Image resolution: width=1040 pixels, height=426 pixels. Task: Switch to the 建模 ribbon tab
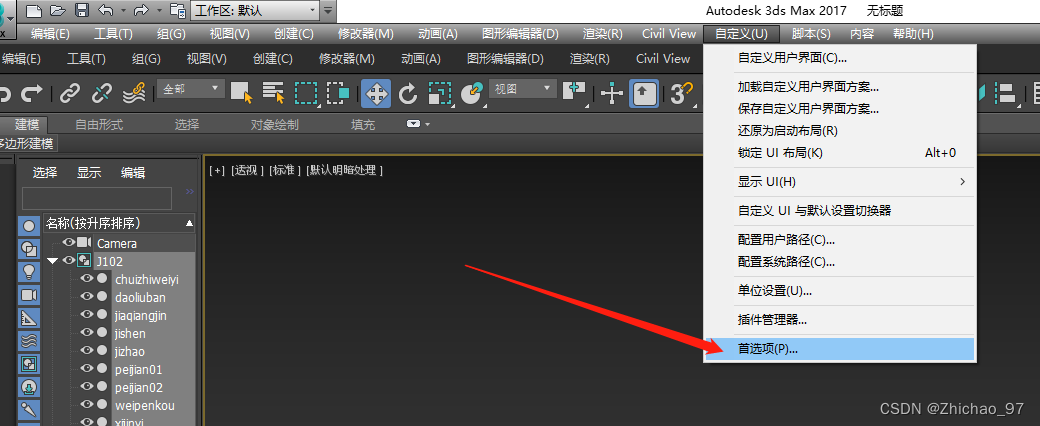(27, 124)
